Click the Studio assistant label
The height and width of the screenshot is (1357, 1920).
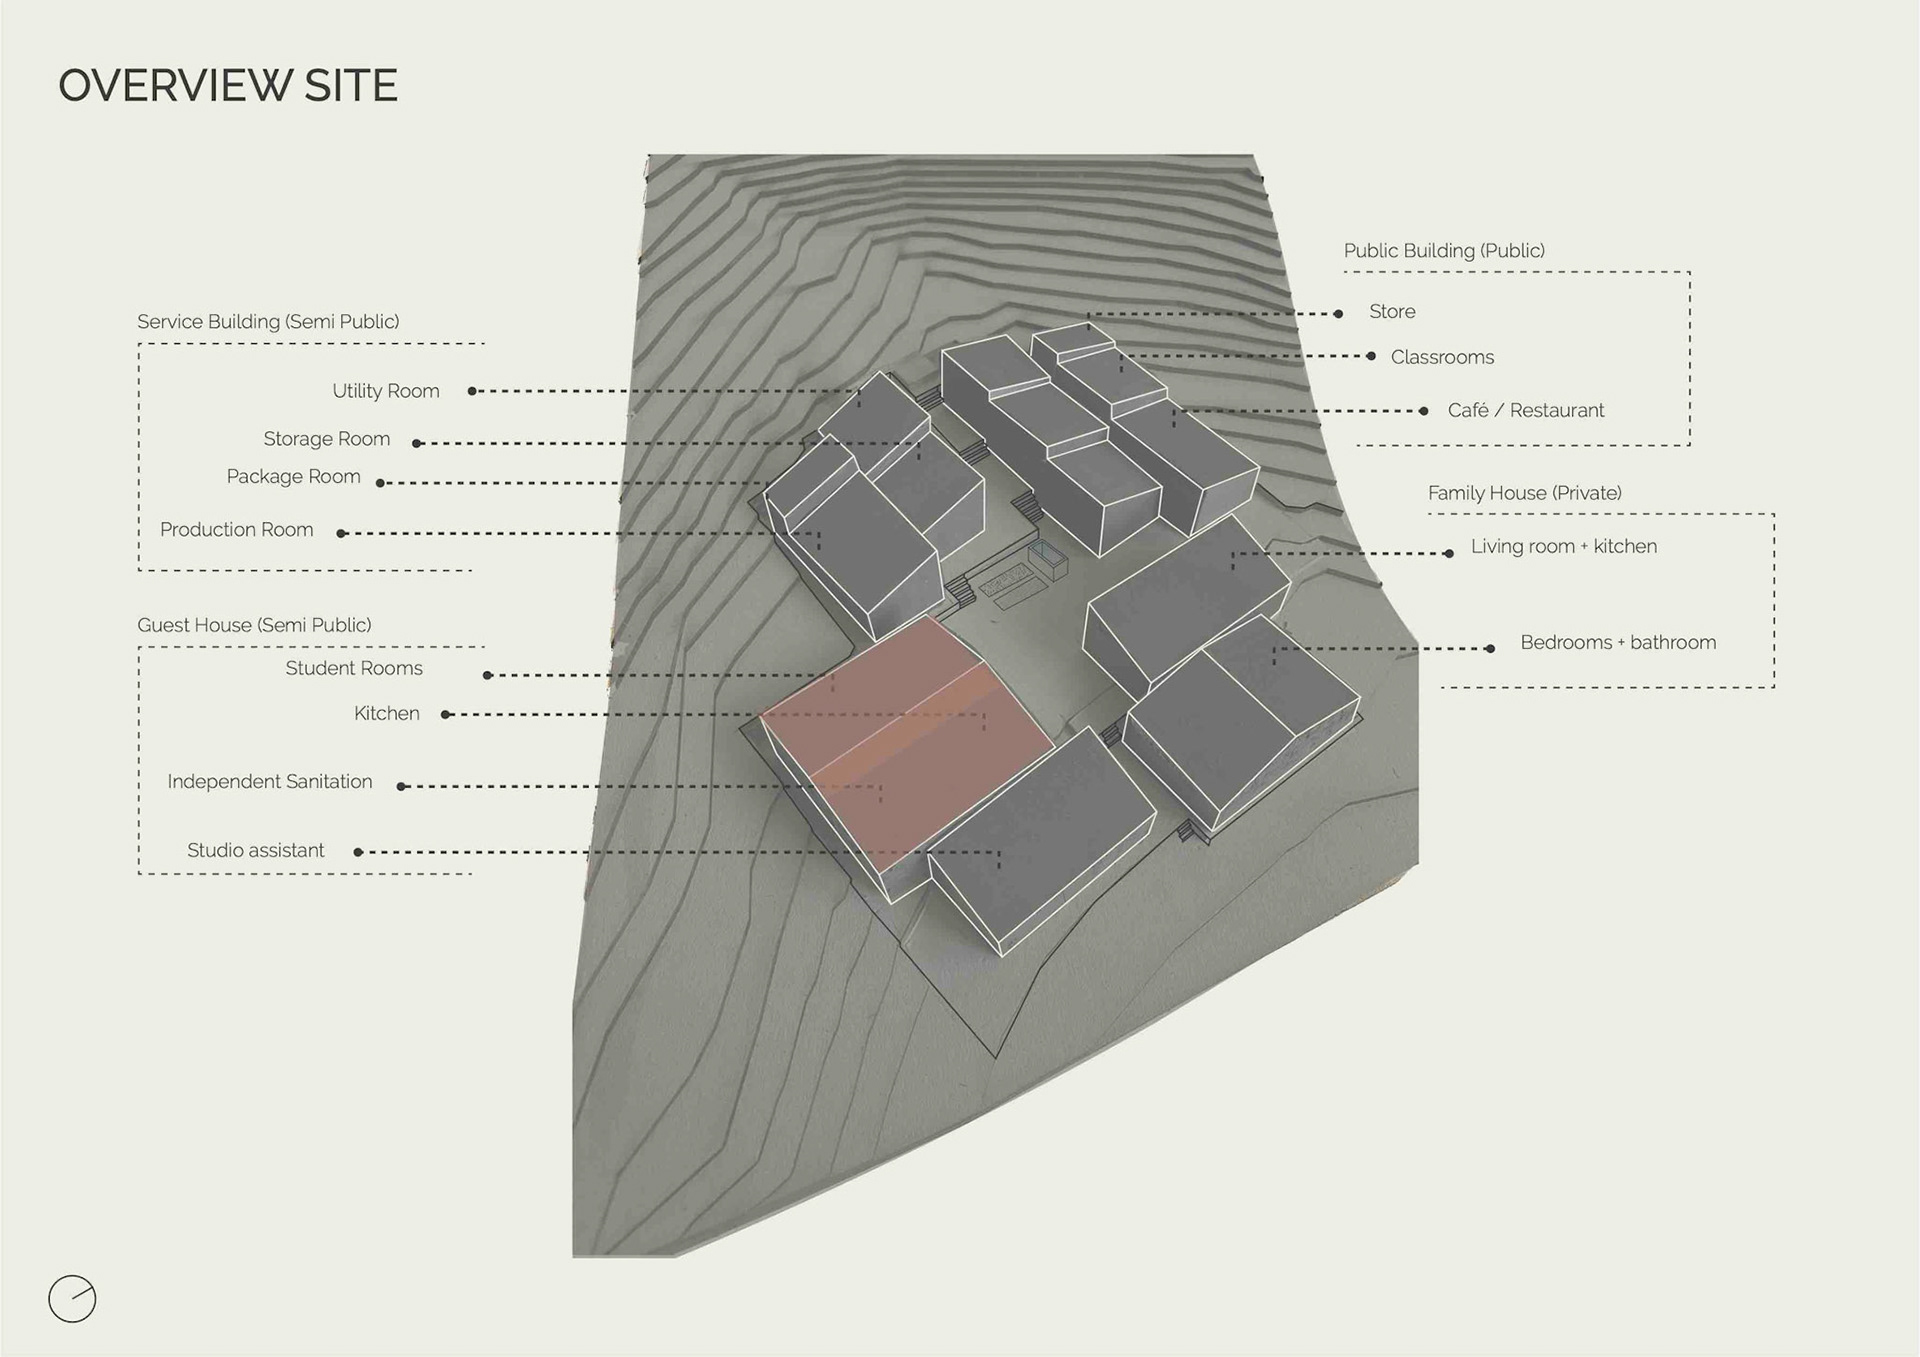click(x=255, y=851)
